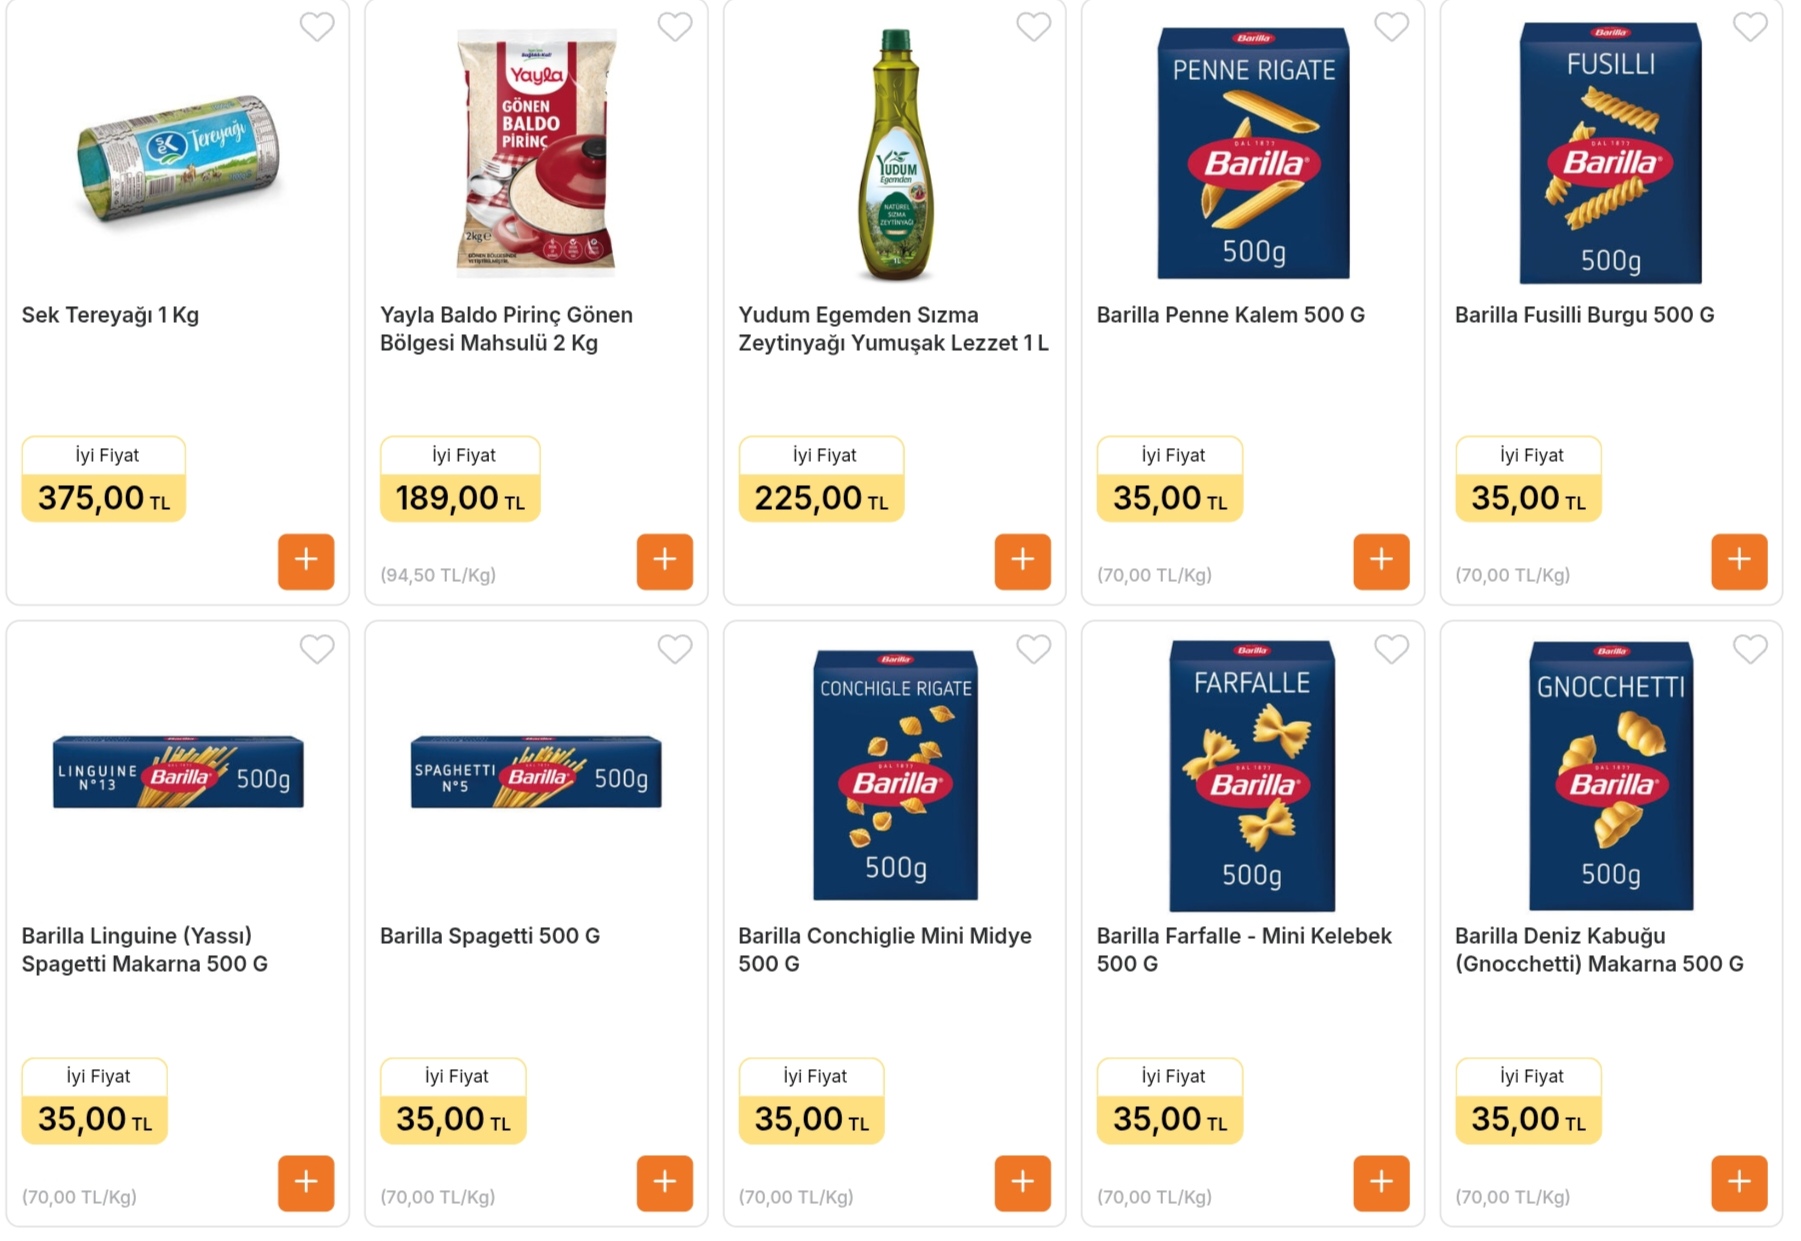Add Yayla Baldo Pirinç to cart
Screen dimensions: 1801x1241
coord(664,561)
